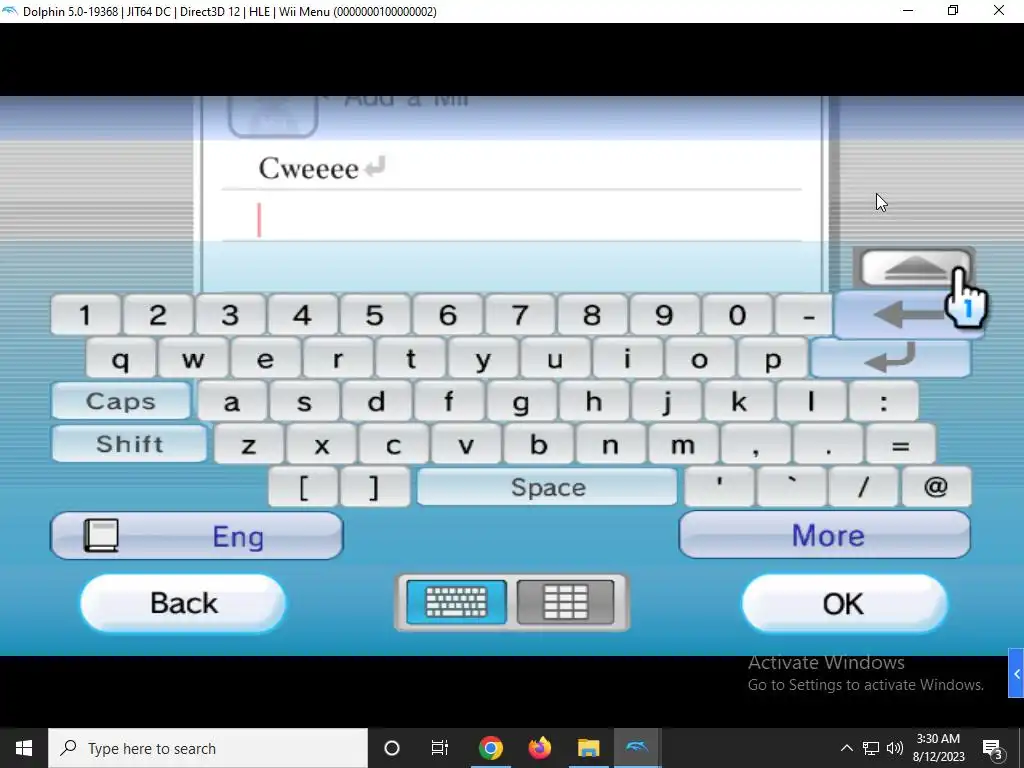
Task: Tap the j key
Action: point(667,402)
